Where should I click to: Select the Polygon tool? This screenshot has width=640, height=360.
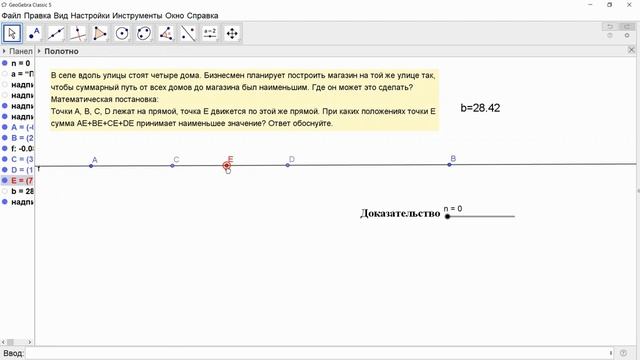[100, 33]
